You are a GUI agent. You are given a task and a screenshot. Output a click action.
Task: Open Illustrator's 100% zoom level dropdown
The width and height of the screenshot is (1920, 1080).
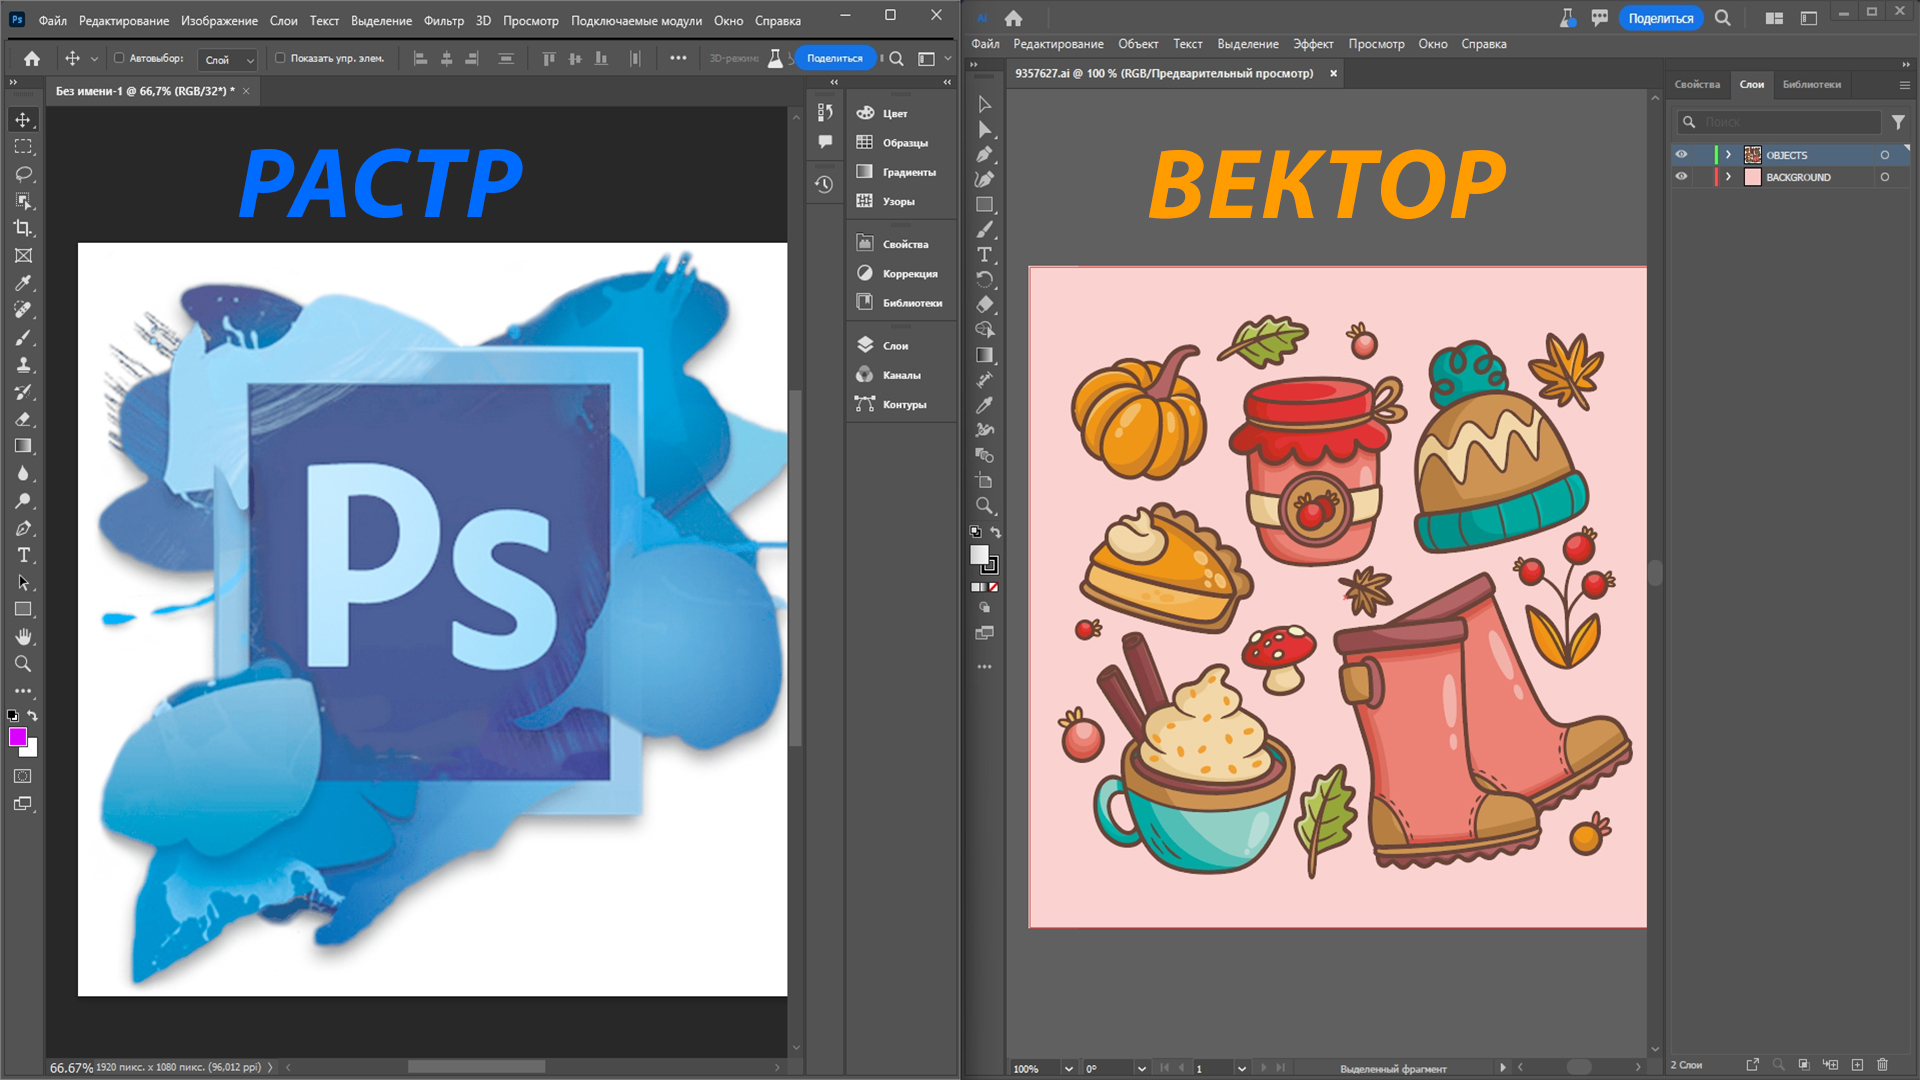click(1068, 1068)
